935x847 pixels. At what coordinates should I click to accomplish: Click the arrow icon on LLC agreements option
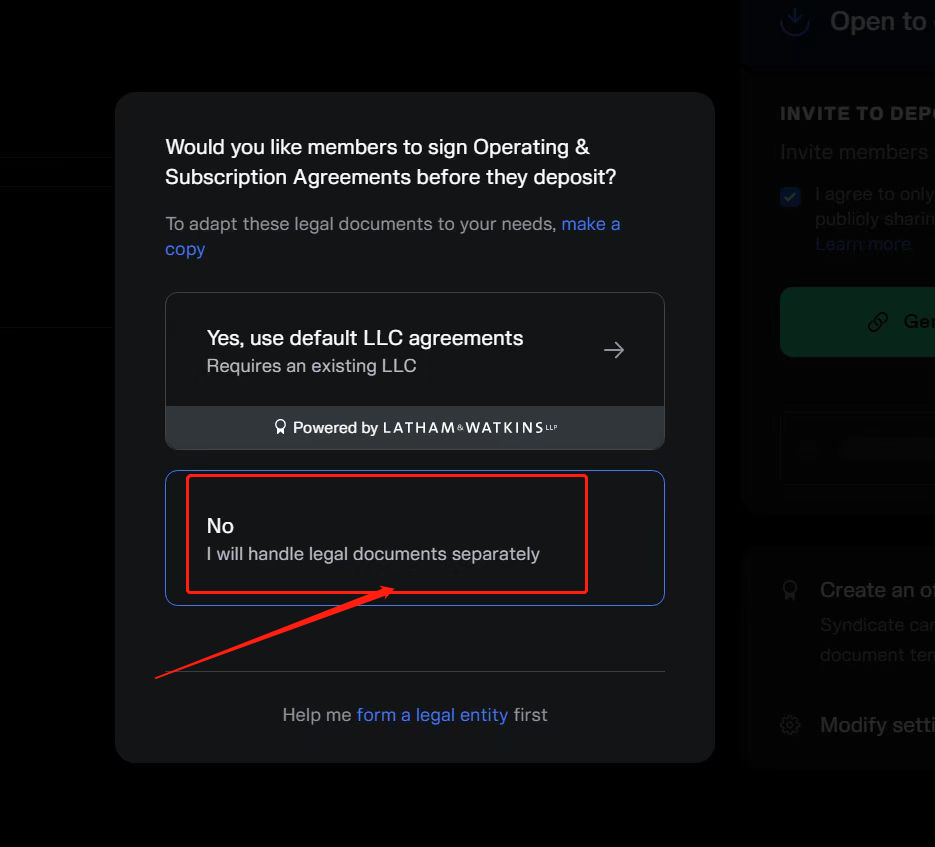click(614, 350)
